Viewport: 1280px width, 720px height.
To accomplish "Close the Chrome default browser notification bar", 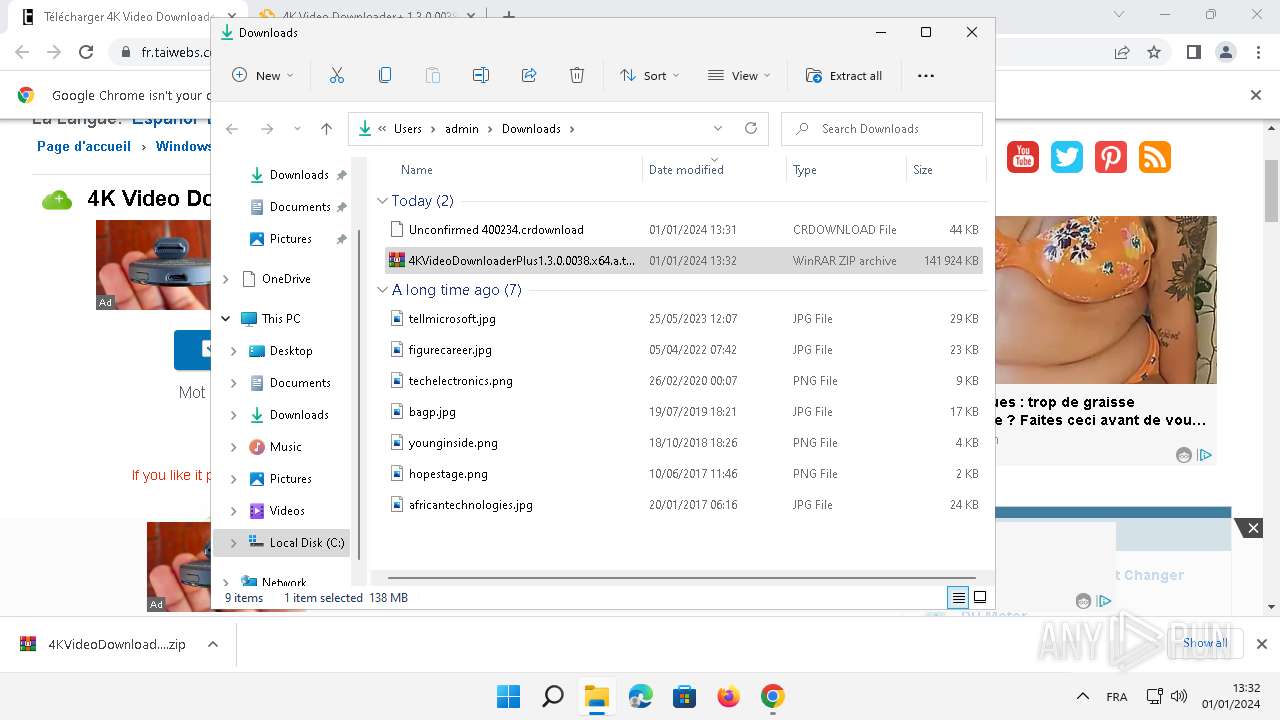I will pos(1256,95).
